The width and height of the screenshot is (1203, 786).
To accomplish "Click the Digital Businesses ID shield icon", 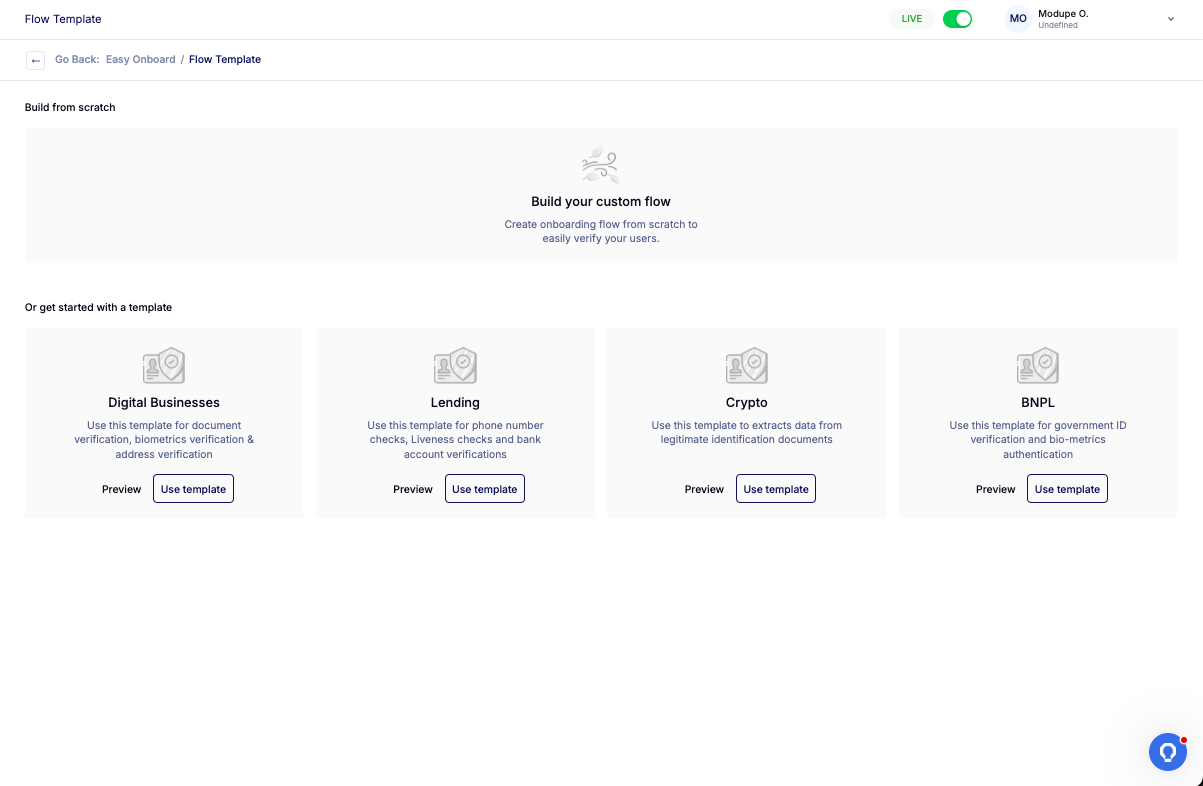I will [x=164, y=366].
